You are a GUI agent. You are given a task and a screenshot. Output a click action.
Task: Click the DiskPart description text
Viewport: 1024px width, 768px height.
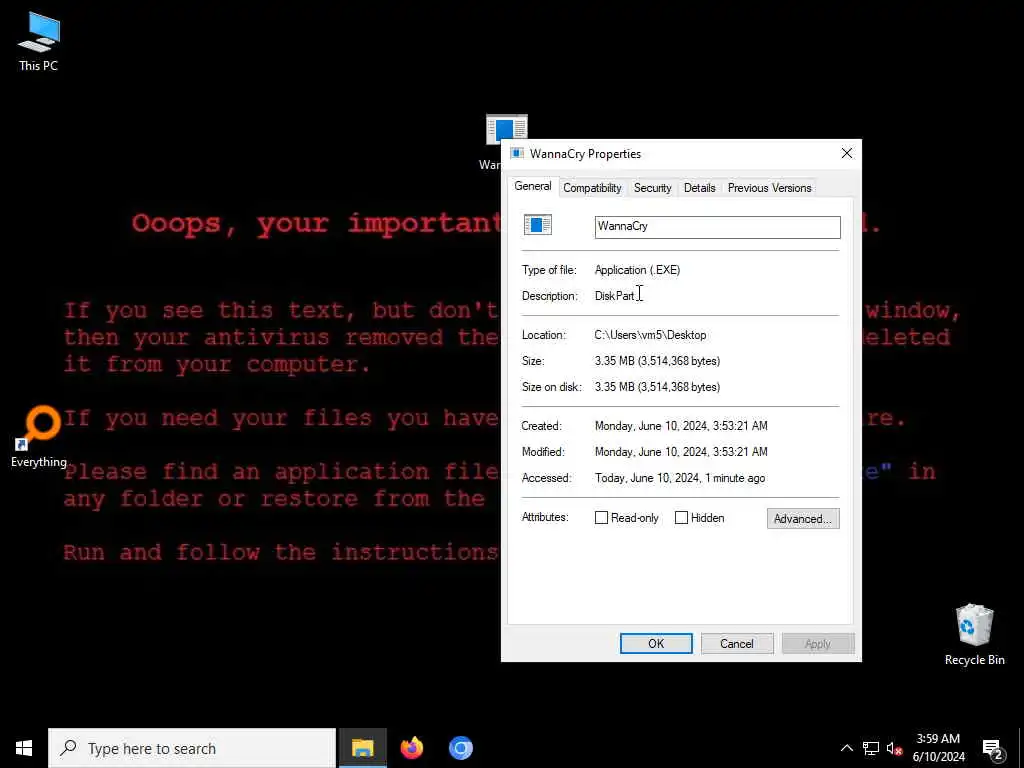tap(614, 296)
